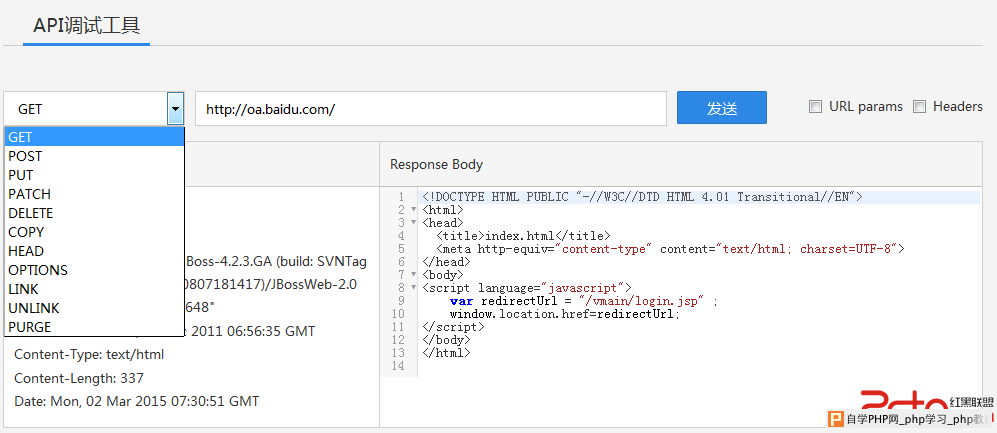
Task: Select COPY in the method list
Action: pos(94,232)
